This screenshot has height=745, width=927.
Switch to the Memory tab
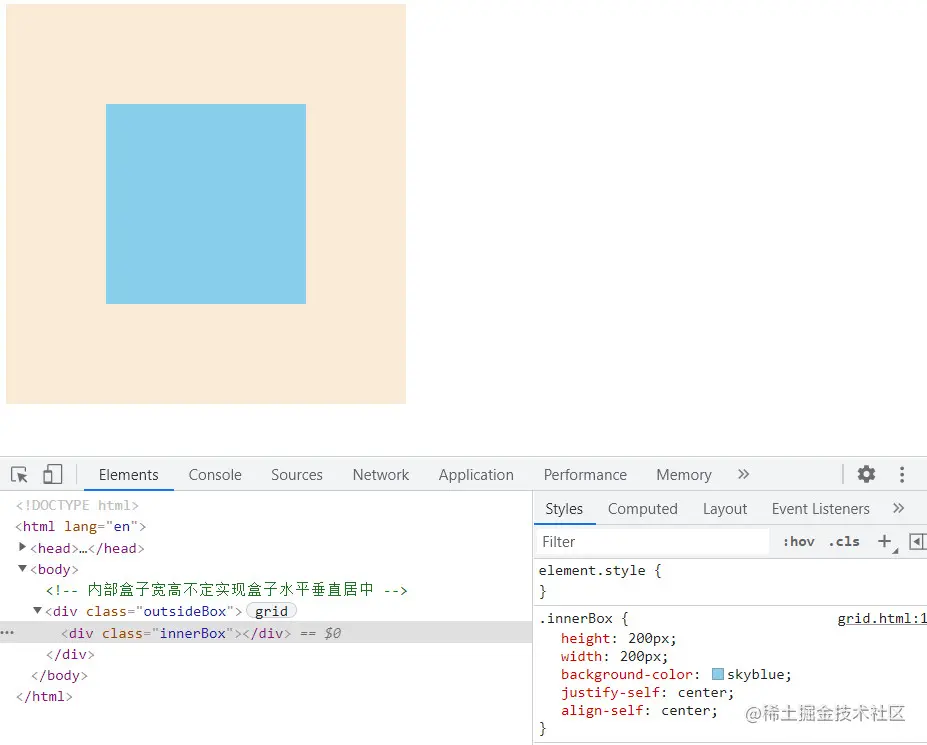pos(684,475)
